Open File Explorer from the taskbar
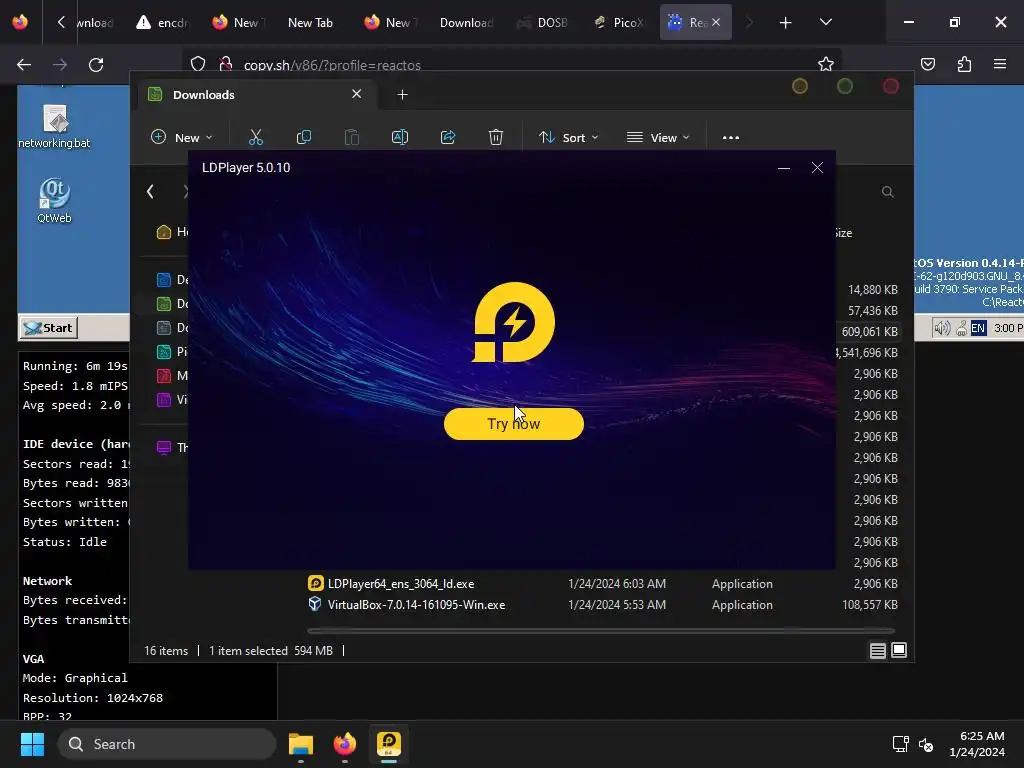Viewport: 1024px width, 768px height. (x=301, y=744)
